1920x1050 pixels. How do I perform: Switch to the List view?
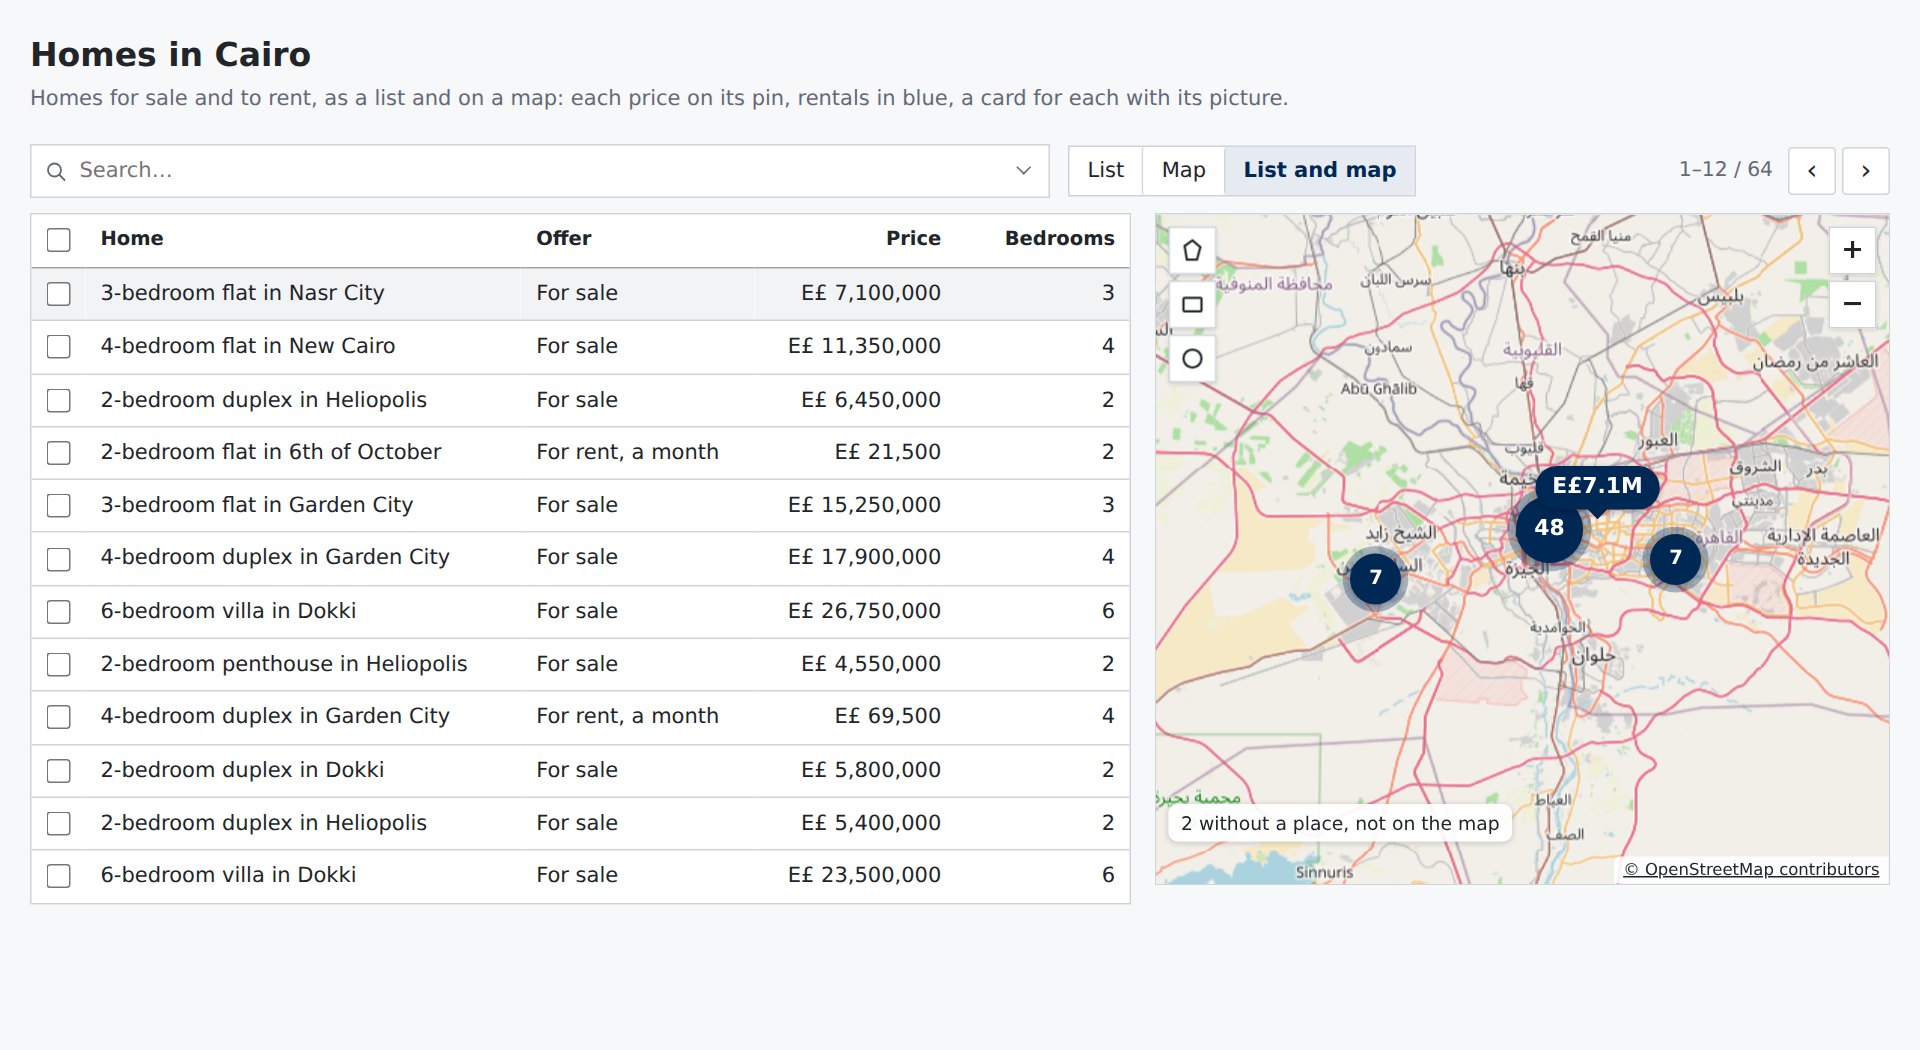point(1105,171)
